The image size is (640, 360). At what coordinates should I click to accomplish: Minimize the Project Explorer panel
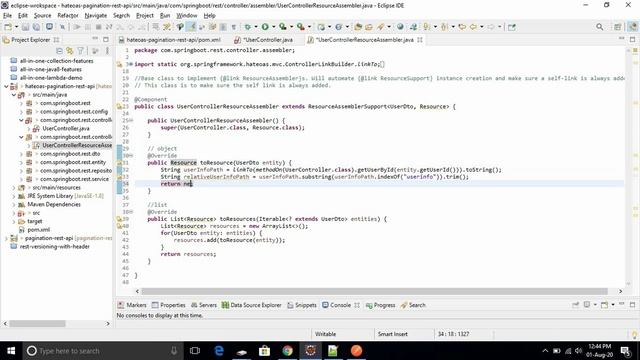[x=95, y=40]
